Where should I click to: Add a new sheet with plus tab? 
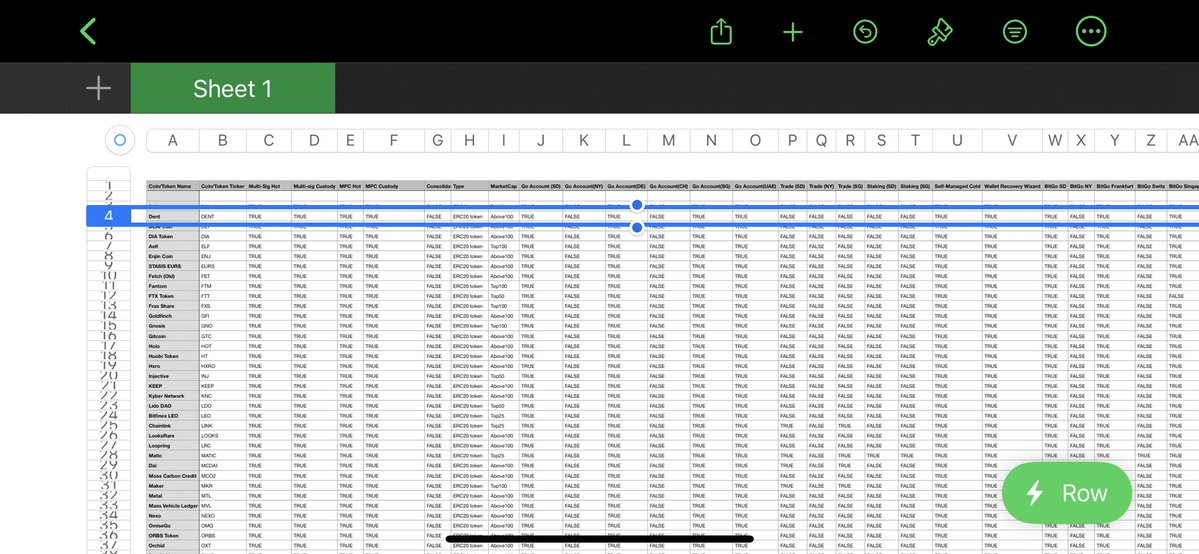coord(99,88)
